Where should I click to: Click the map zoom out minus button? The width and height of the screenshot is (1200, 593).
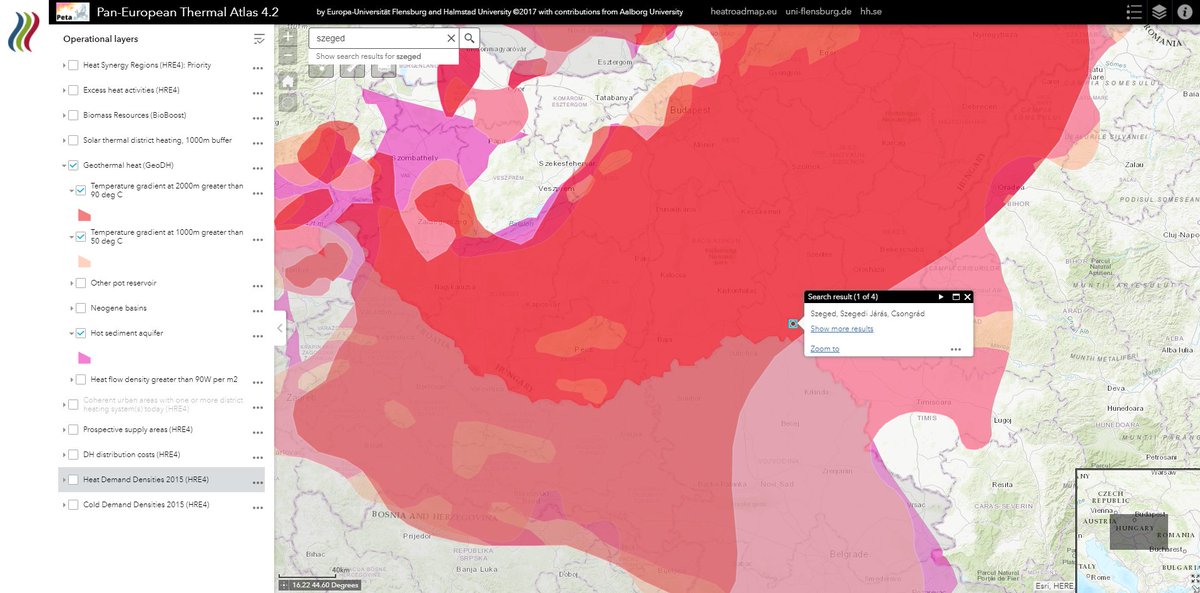(288, 57)
